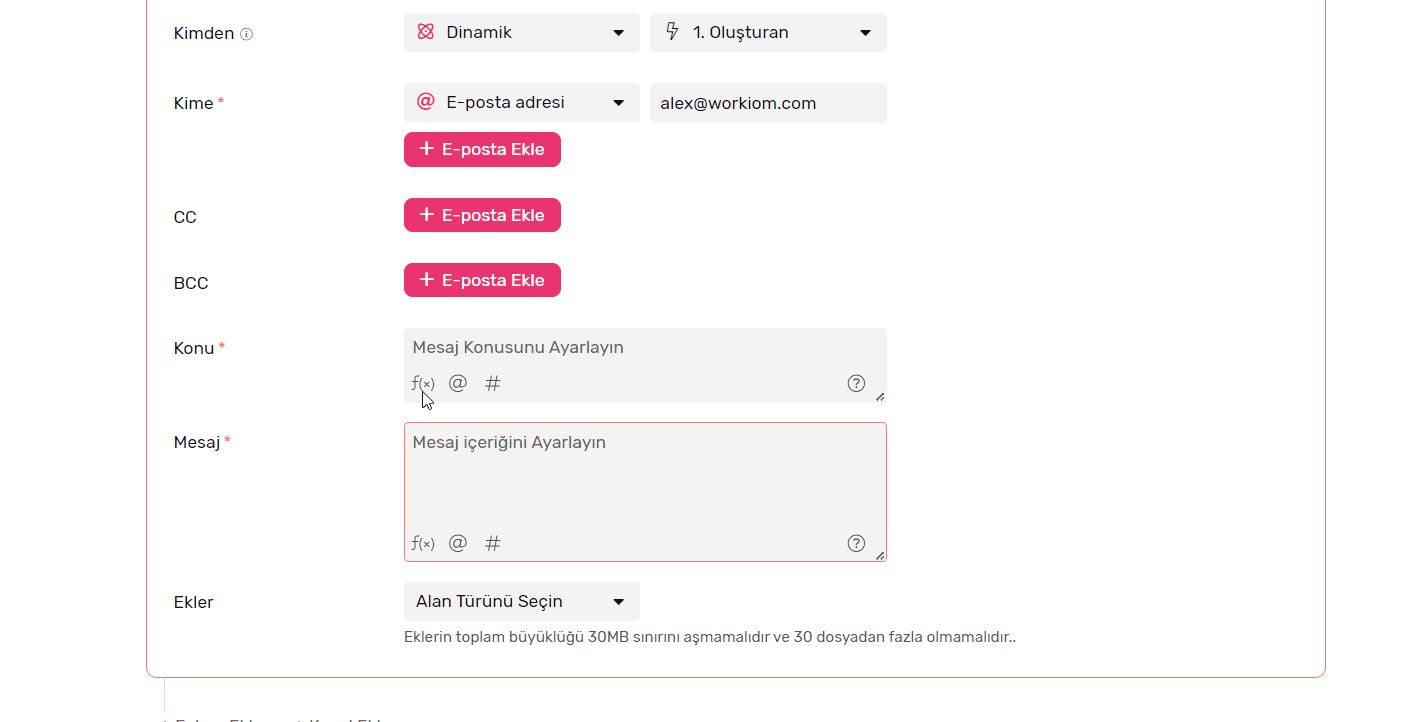Click the Mesaj label text
The width and height of the screenshot is (1425, 722).
197,442
